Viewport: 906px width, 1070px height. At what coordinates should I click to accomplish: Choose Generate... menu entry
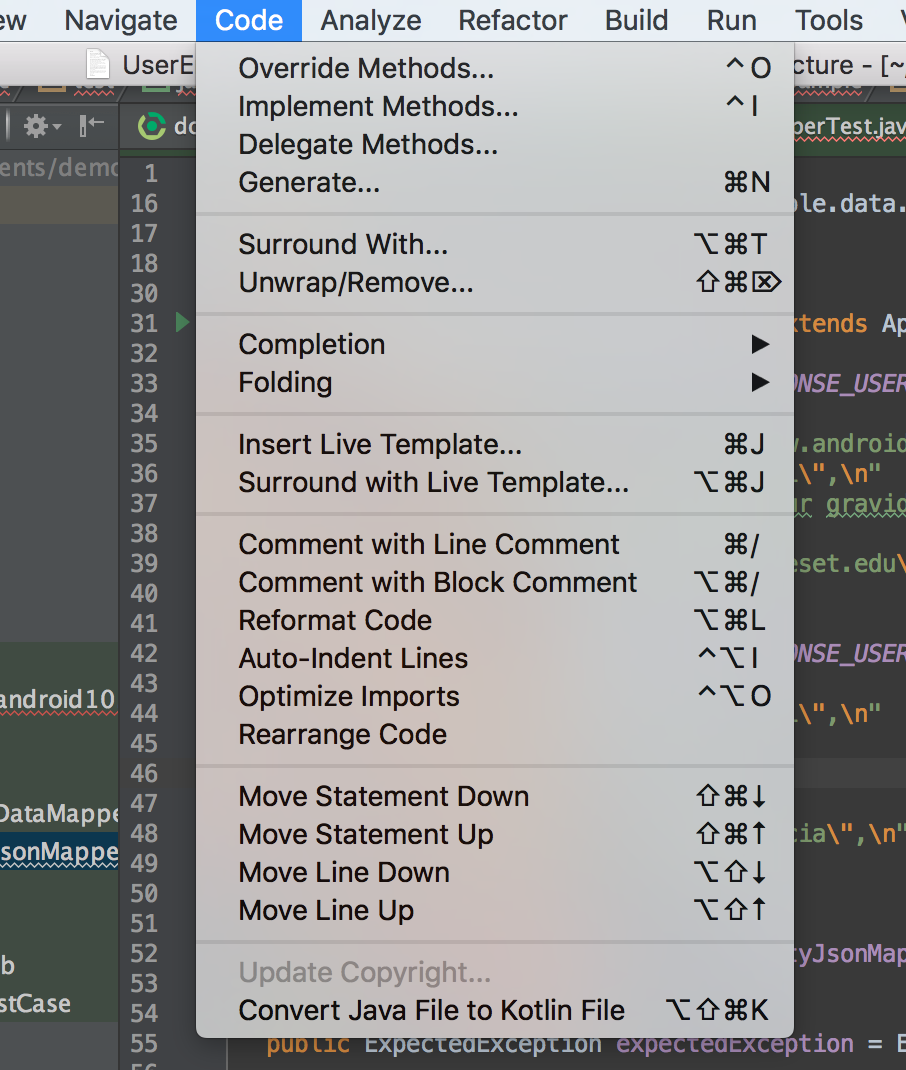pos(309,183)
